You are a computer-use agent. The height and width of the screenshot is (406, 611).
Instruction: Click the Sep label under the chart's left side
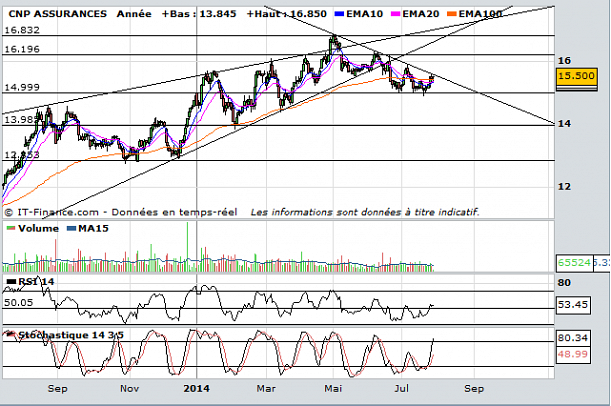coord(57,389)
